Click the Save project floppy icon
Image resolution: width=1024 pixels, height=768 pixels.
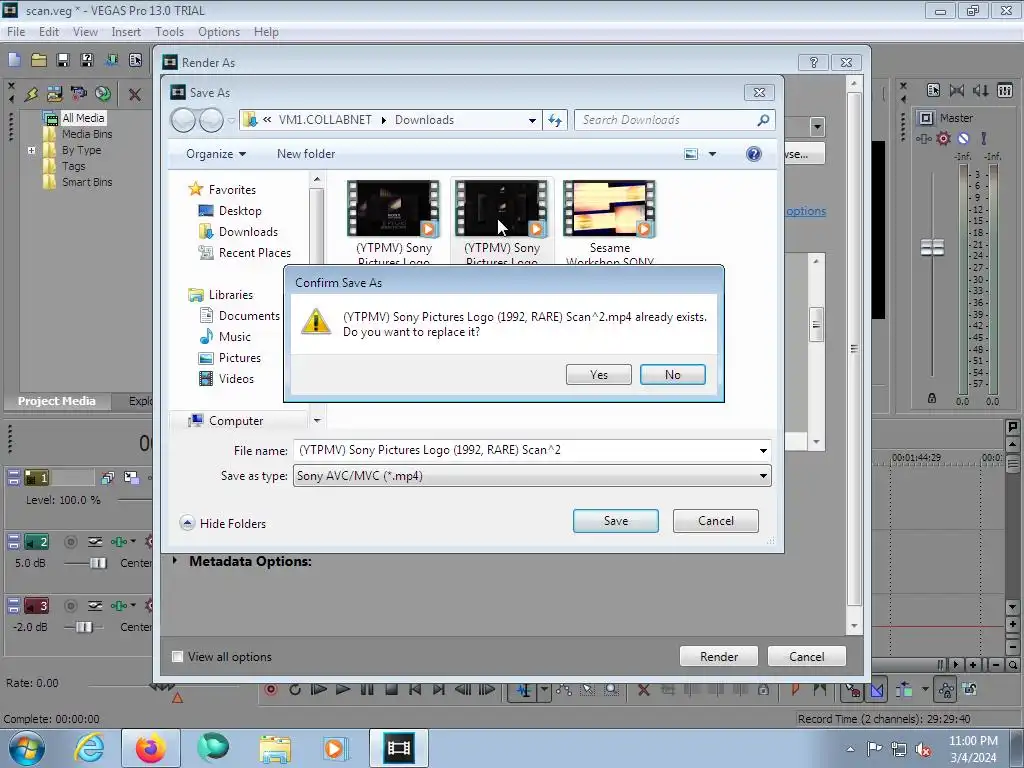tap(63, 61)
